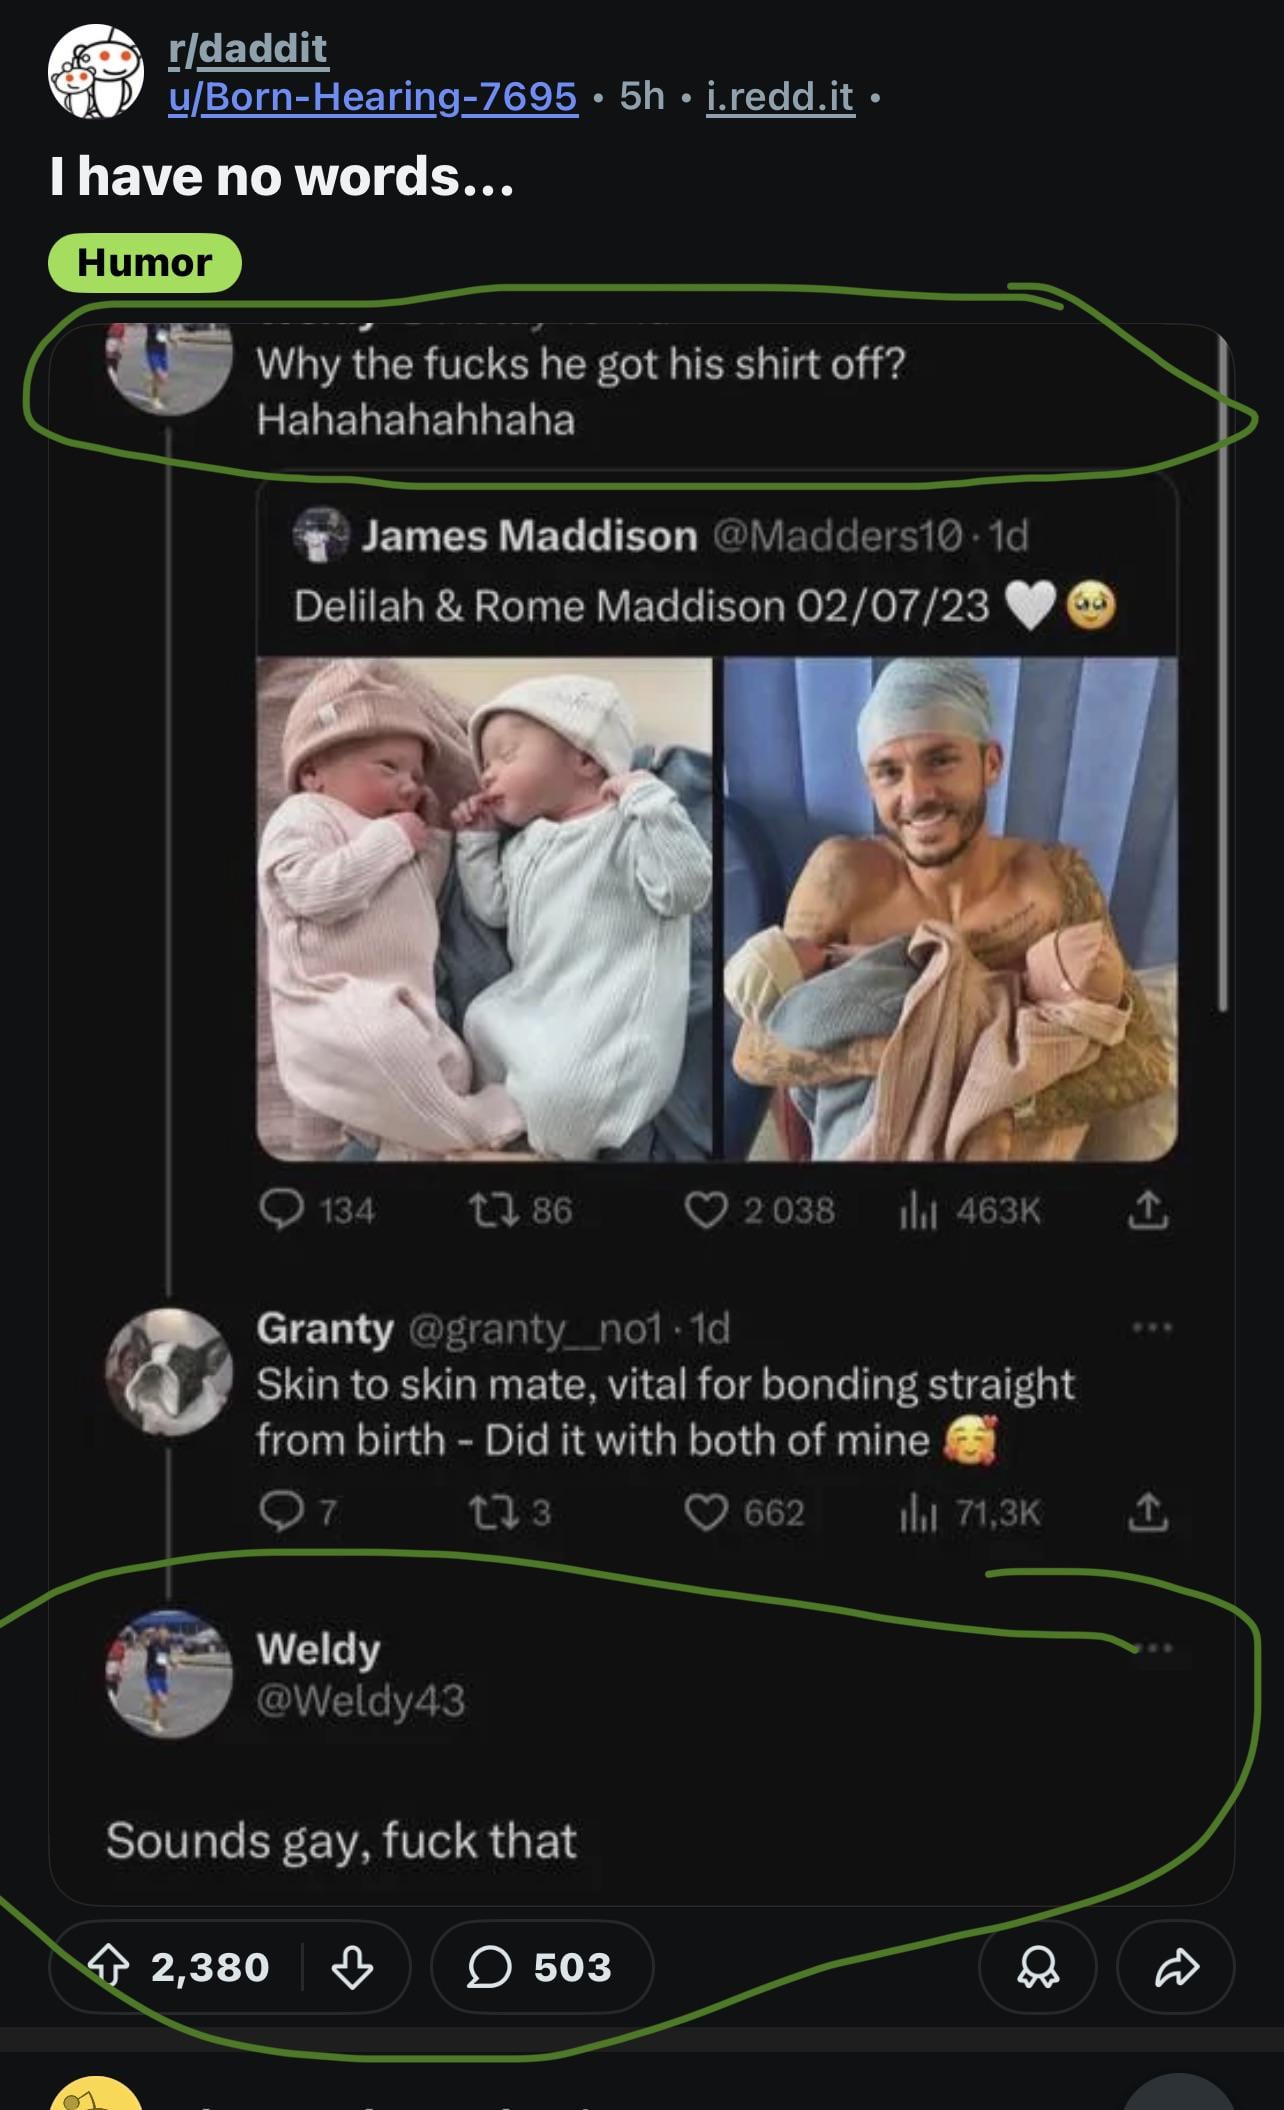The image size is (1284, 2110).
Task: Click the share icon on the Granty reply
Action: click(x=1148, y=1512)
